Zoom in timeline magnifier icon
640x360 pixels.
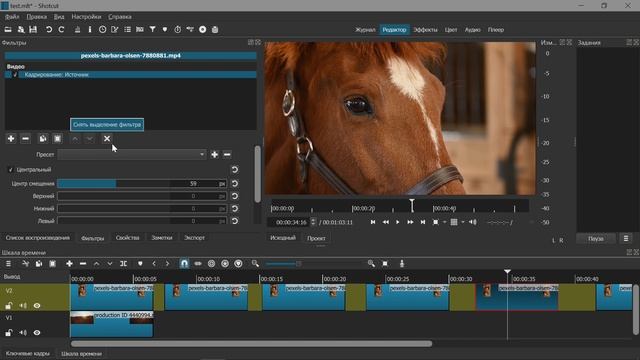371,264
